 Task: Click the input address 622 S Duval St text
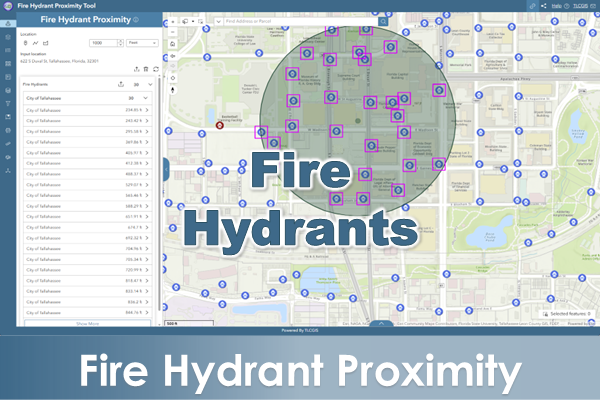(x=59, y=61)
